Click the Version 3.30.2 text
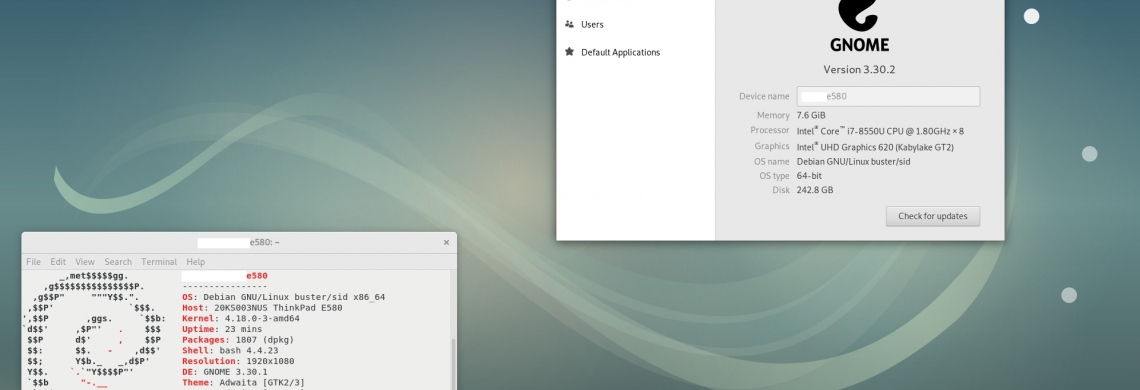The width and height of the screenshot is (1140, 390). (x=859, y=70)
